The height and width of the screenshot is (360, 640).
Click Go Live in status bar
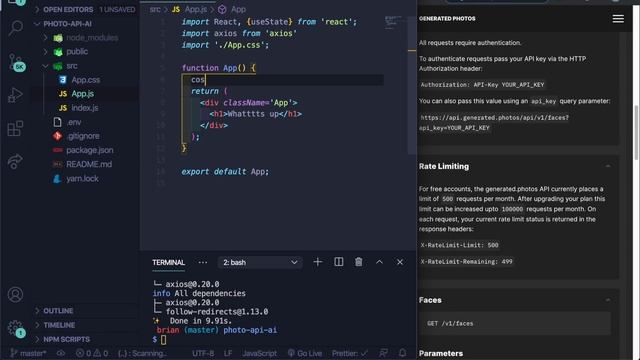point(304,353)
